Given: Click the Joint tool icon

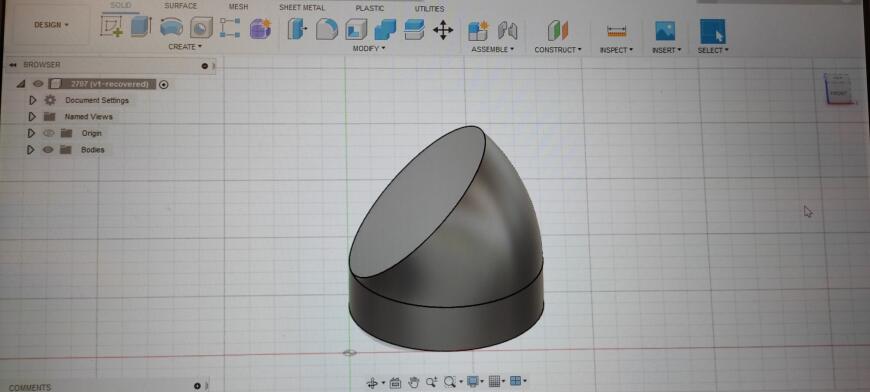Looking at the screenshot, I should [507, 30].
